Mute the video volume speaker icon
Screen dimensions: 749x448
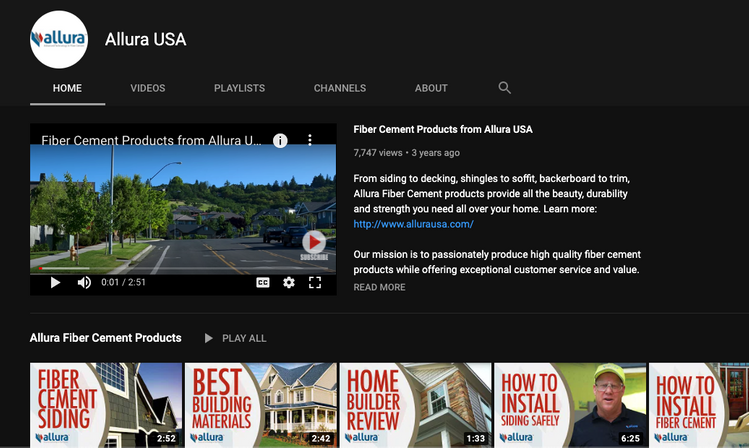[84, 283]
